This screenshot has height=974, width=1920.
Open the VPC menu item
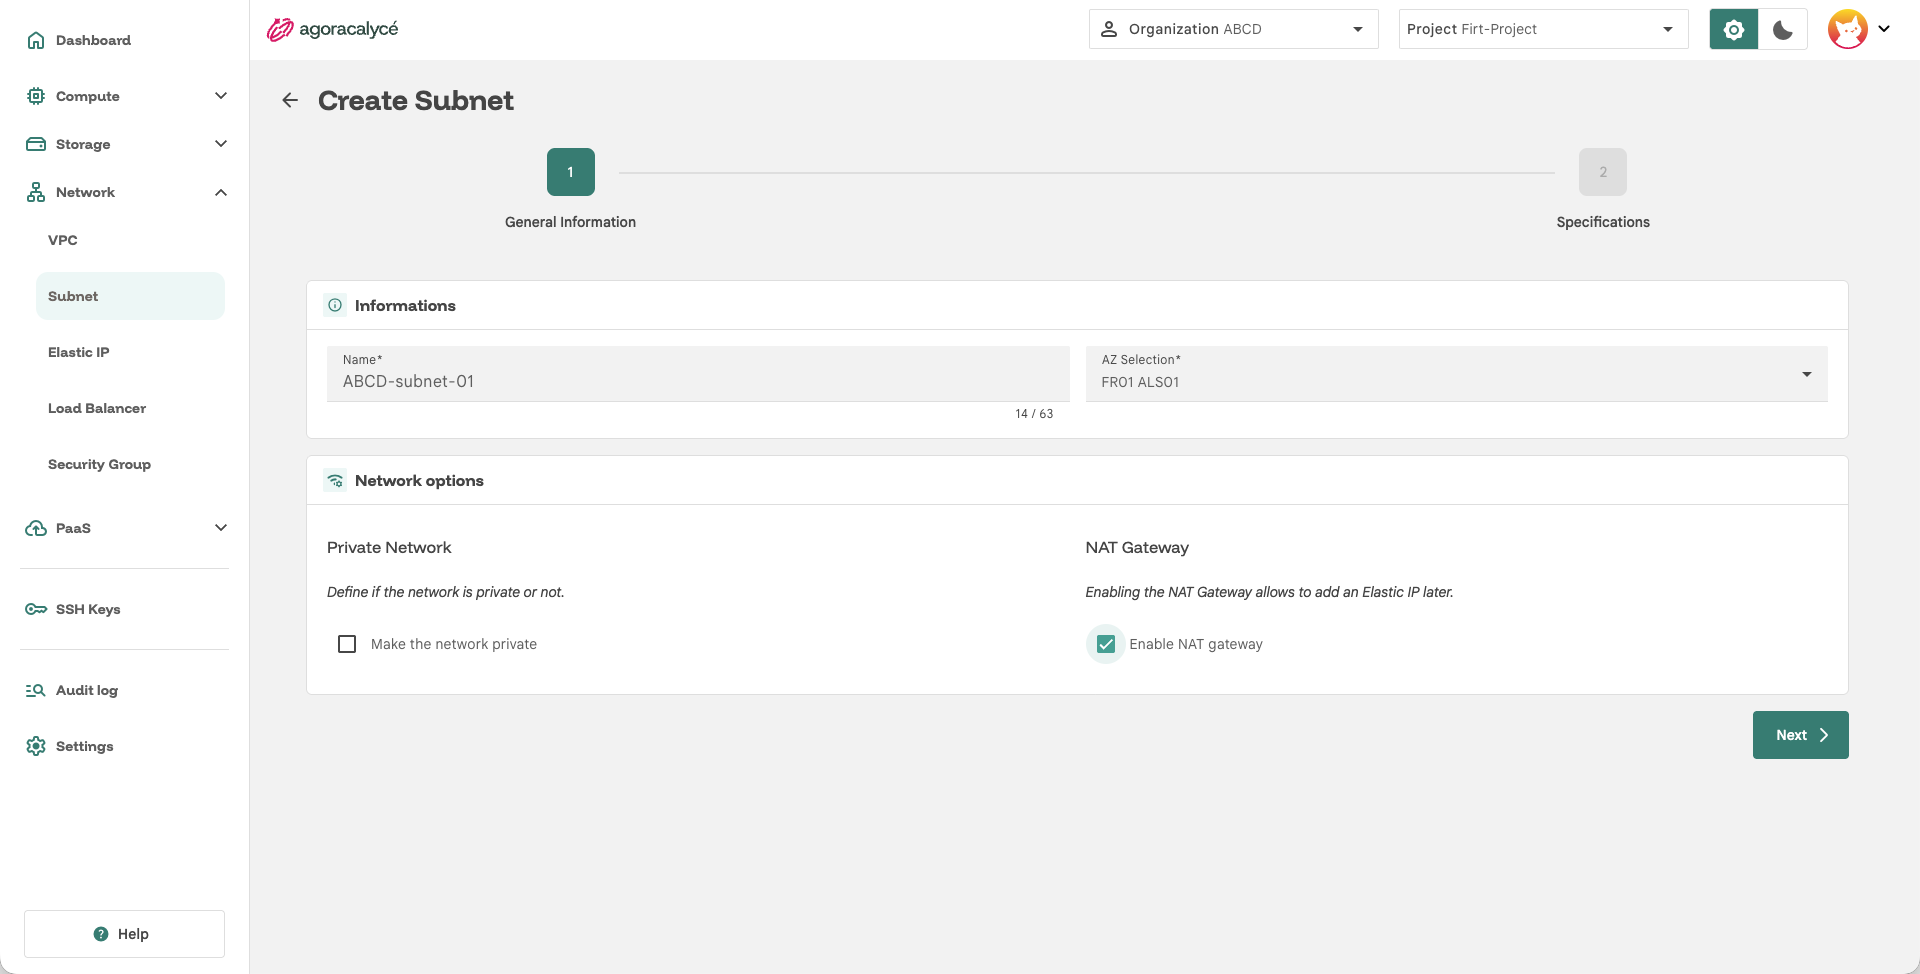point(130,240)
